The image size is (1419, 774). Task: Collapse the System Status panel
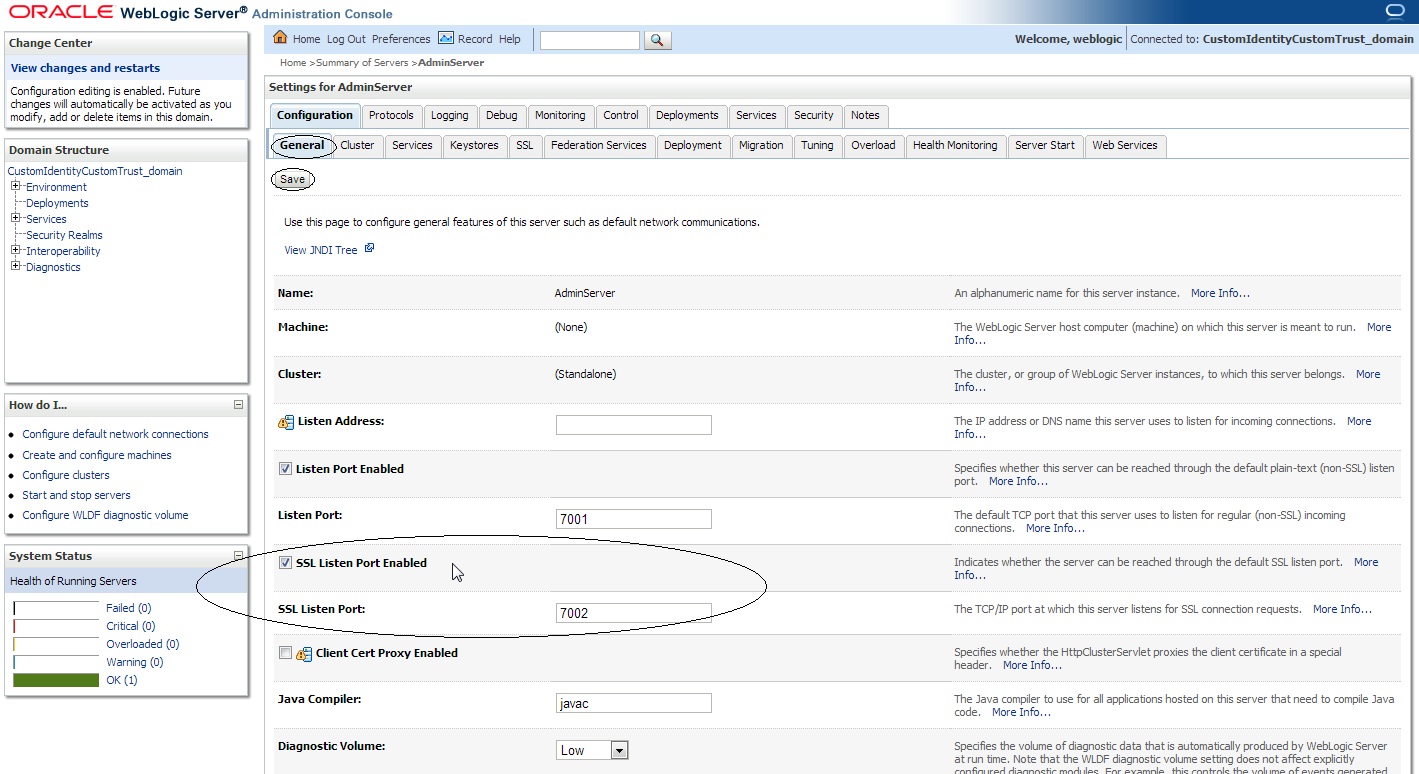point(238,556)
